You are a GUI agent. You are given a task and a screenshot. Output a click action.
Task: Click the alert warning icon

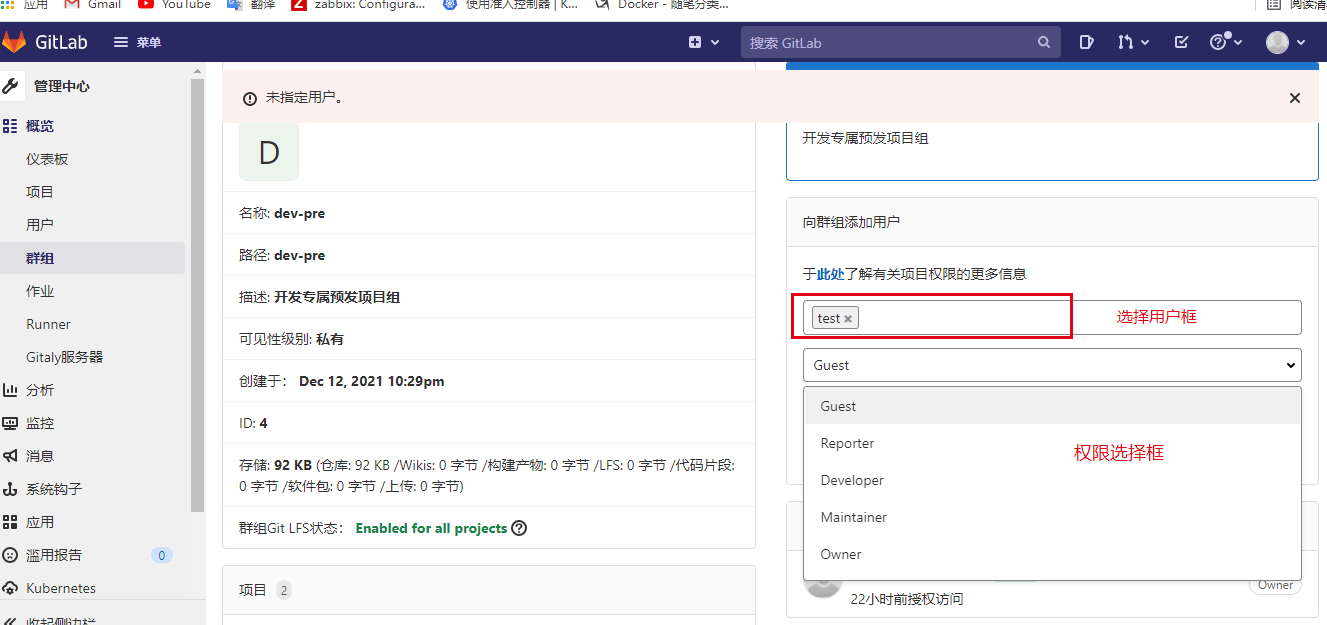pyautogui.click(x=249, y=98)
